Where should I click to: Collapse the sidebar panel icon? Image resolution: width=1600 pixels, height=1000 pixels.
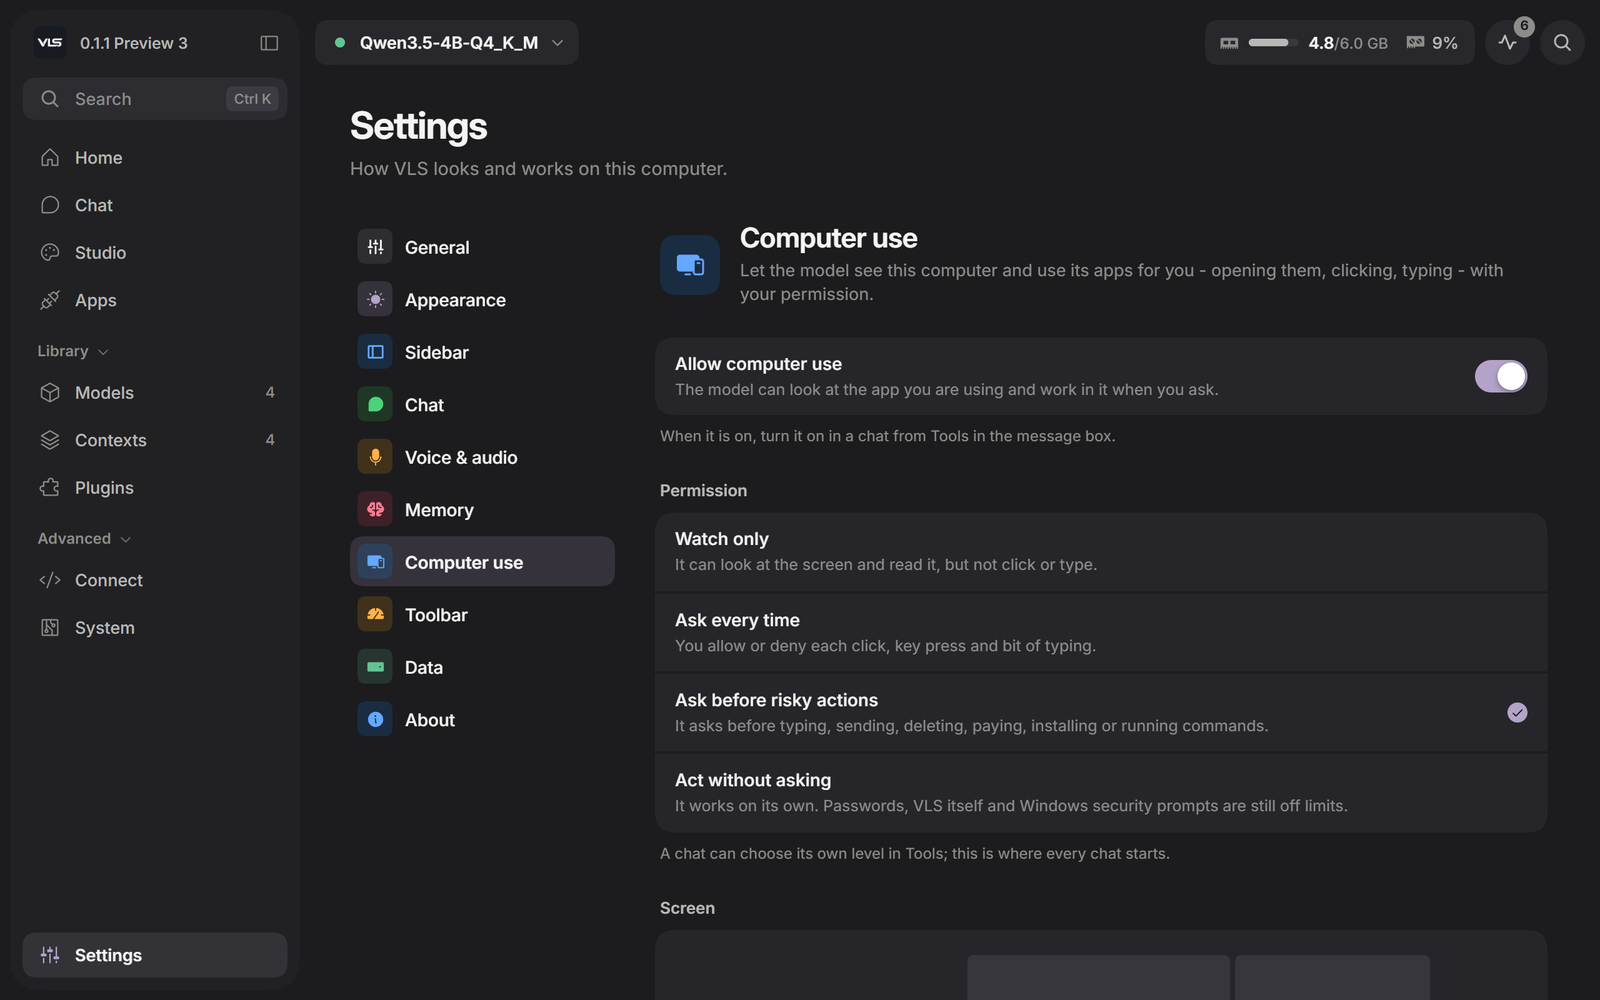[269, 43]
